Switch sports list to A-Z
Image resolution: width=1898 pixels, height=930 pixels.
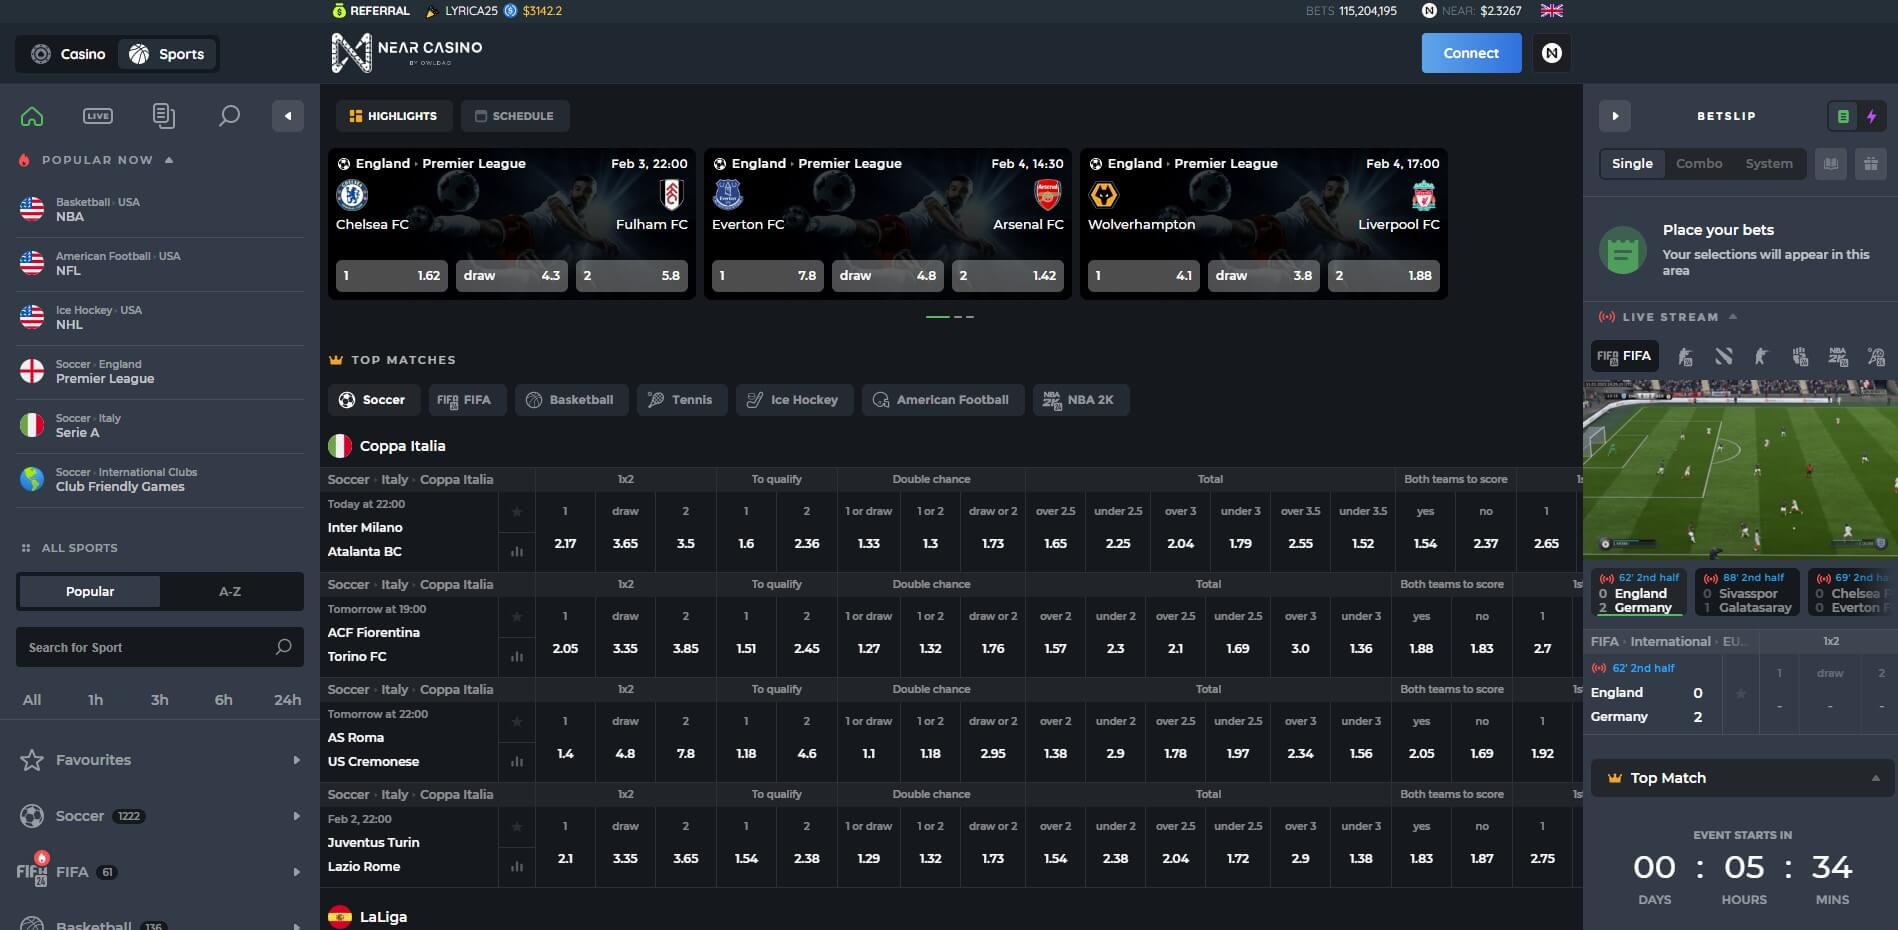pyautogui.click(x=230, y=592)
